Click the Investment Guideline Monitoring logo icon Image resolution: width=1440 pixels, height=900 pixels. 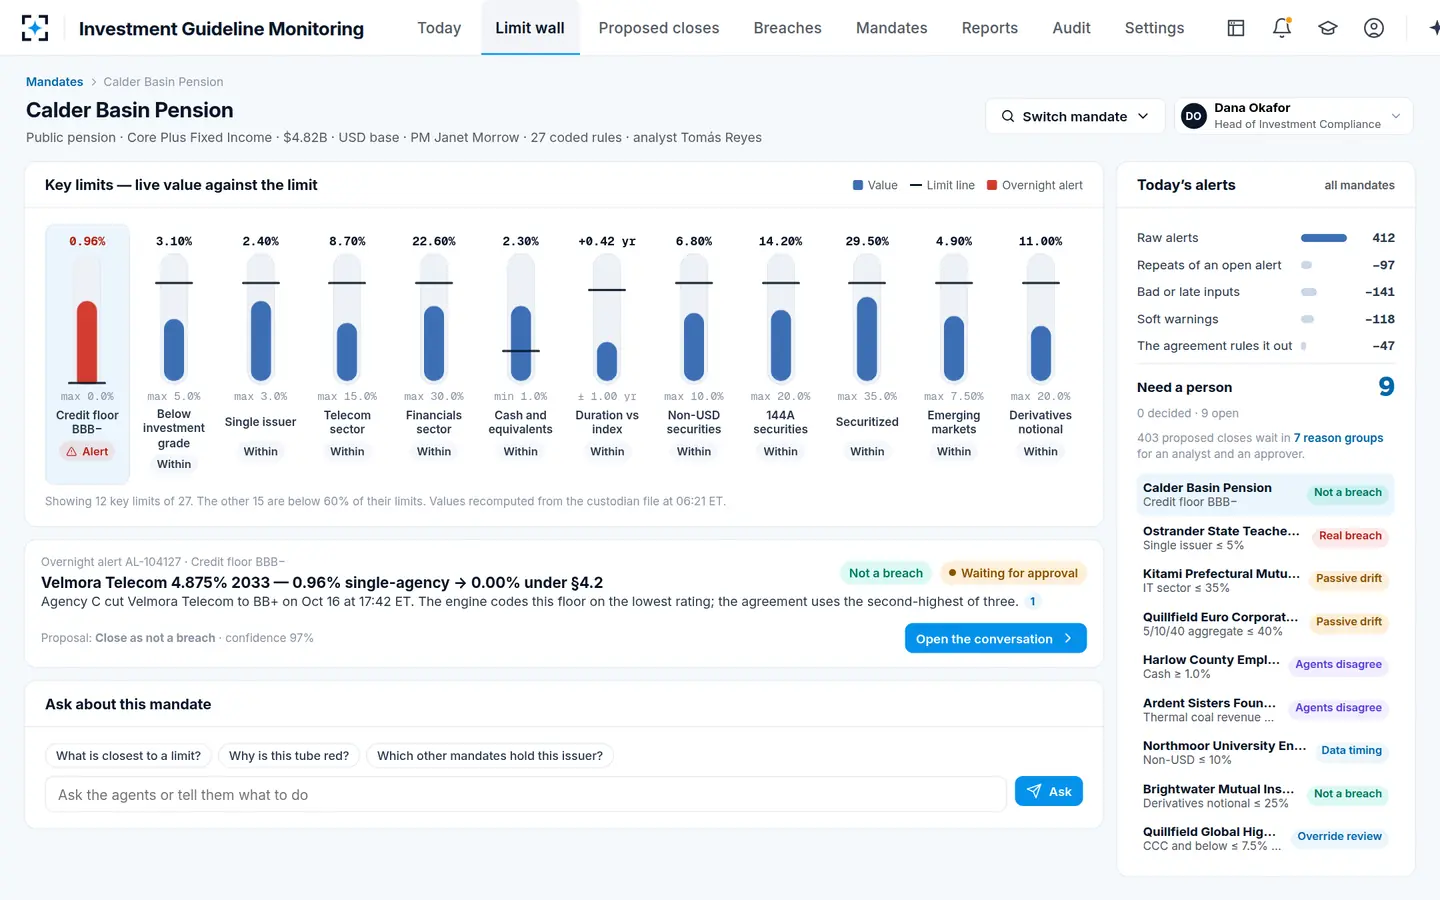[x=35, y=28]
